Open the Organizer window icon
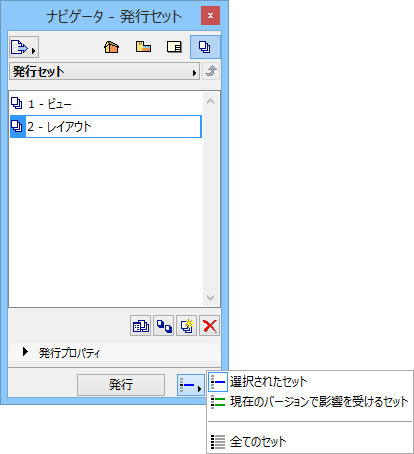 tap(140, 326)
